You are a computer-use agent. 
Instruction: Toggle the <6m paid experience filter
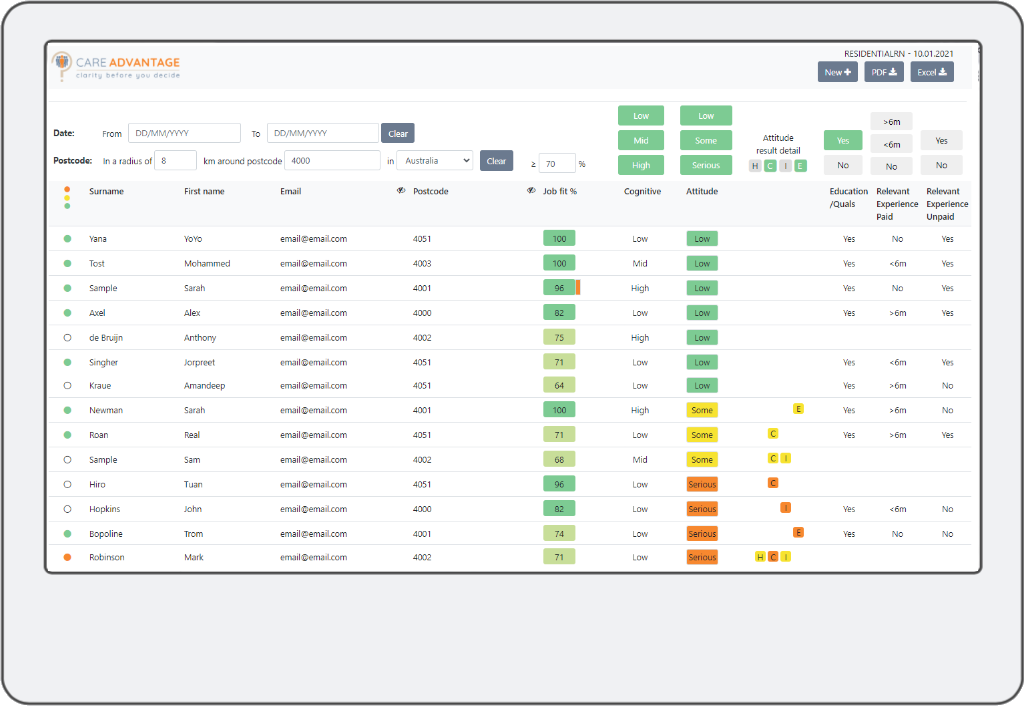891,144
